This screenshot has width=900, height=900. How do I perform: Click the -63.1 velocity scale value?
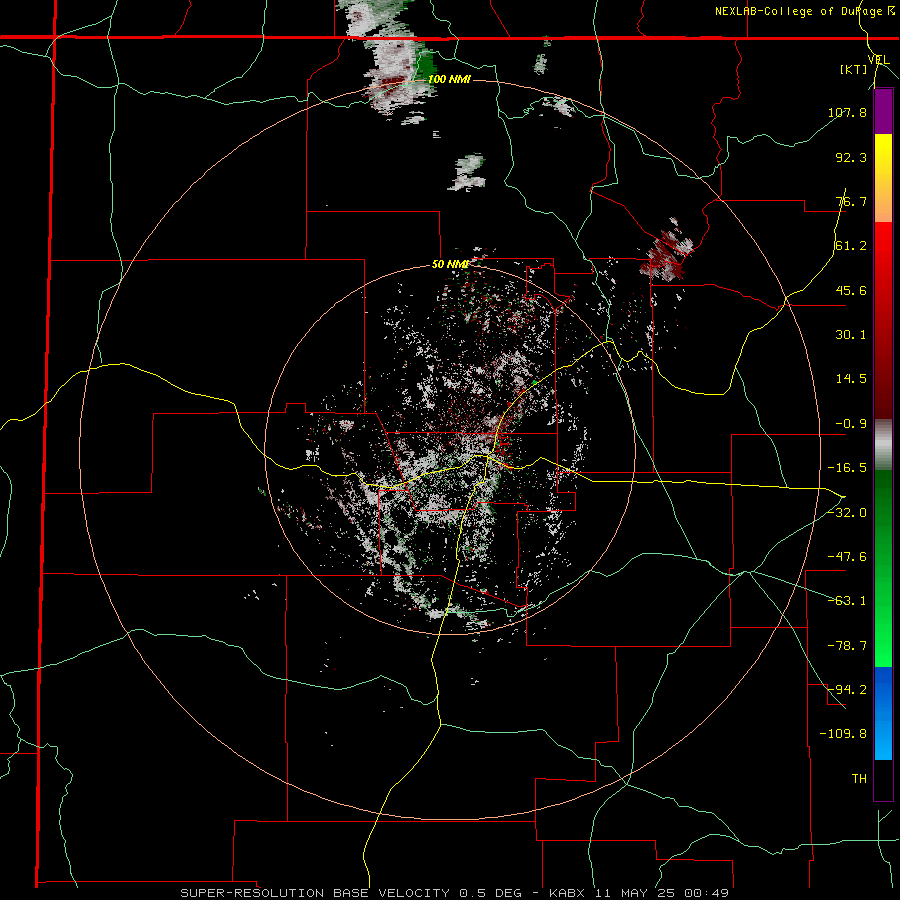pos(847,601)
